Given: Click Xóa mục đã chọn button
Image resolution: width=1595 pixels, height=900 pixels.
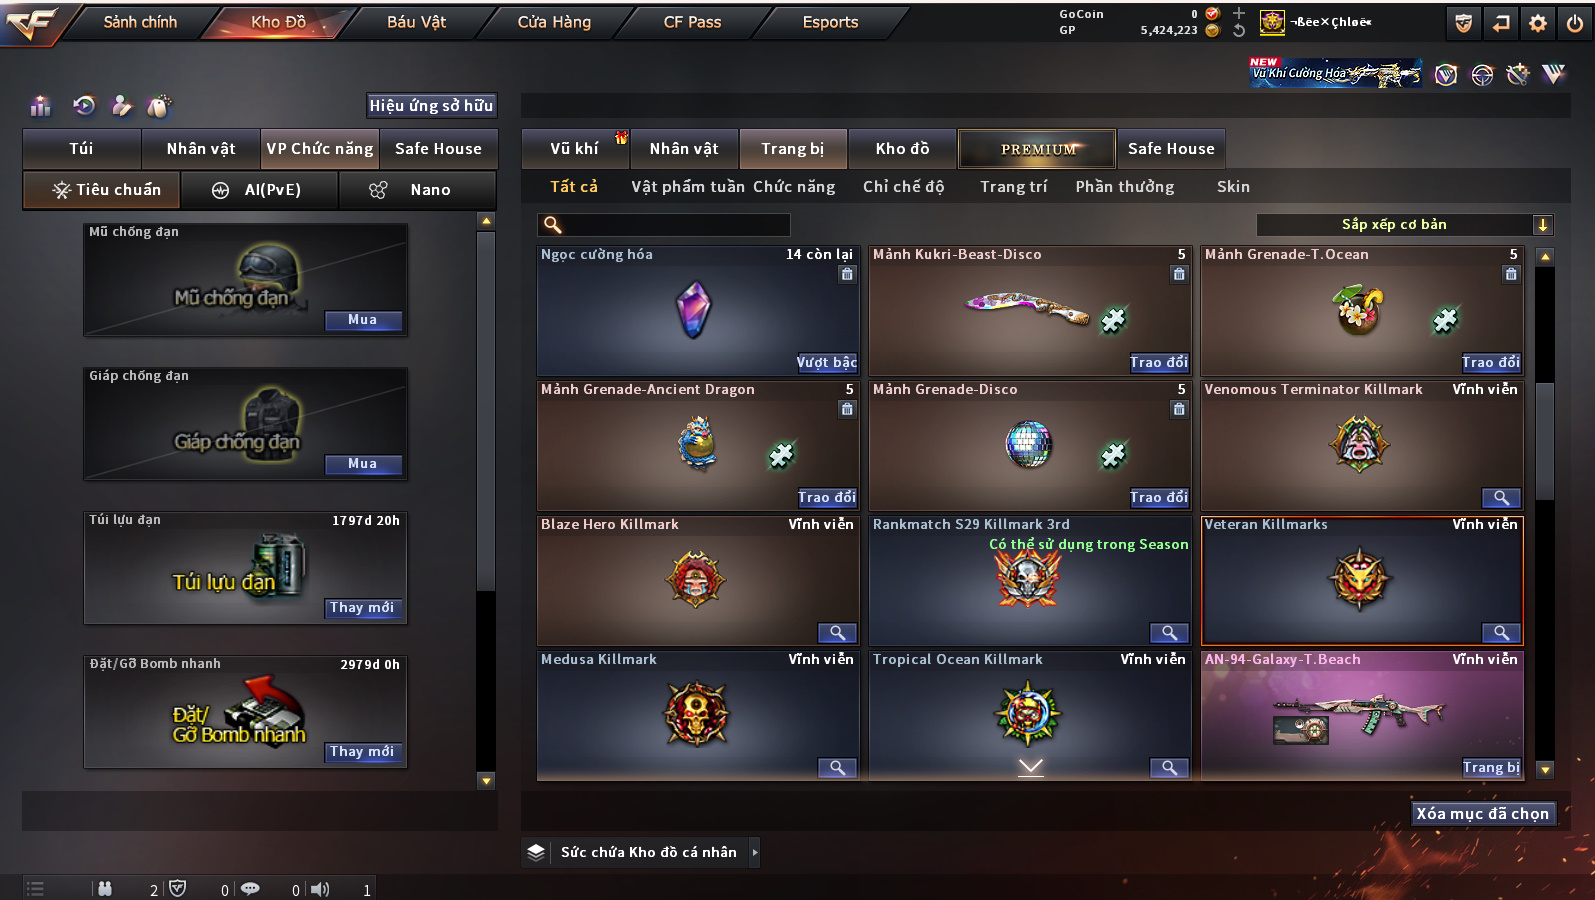Looking at the screenshot, I should [x=1482, y=814].
